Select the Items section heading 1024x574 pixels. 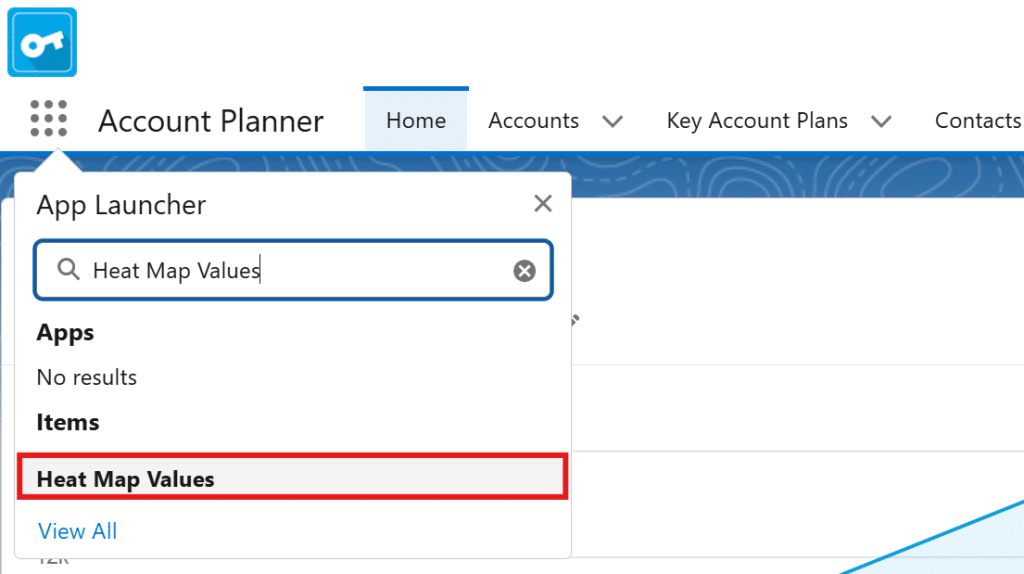tap(68, 422)
